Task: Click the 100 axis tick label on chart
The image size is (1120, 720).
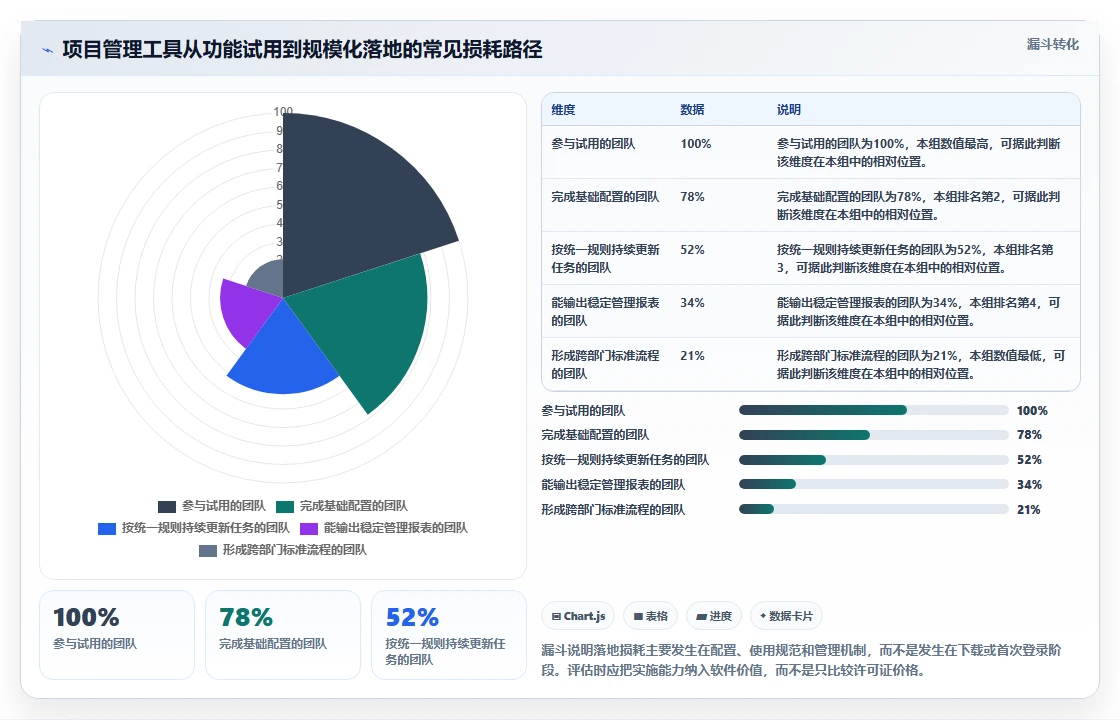Action: pos(283,111)
